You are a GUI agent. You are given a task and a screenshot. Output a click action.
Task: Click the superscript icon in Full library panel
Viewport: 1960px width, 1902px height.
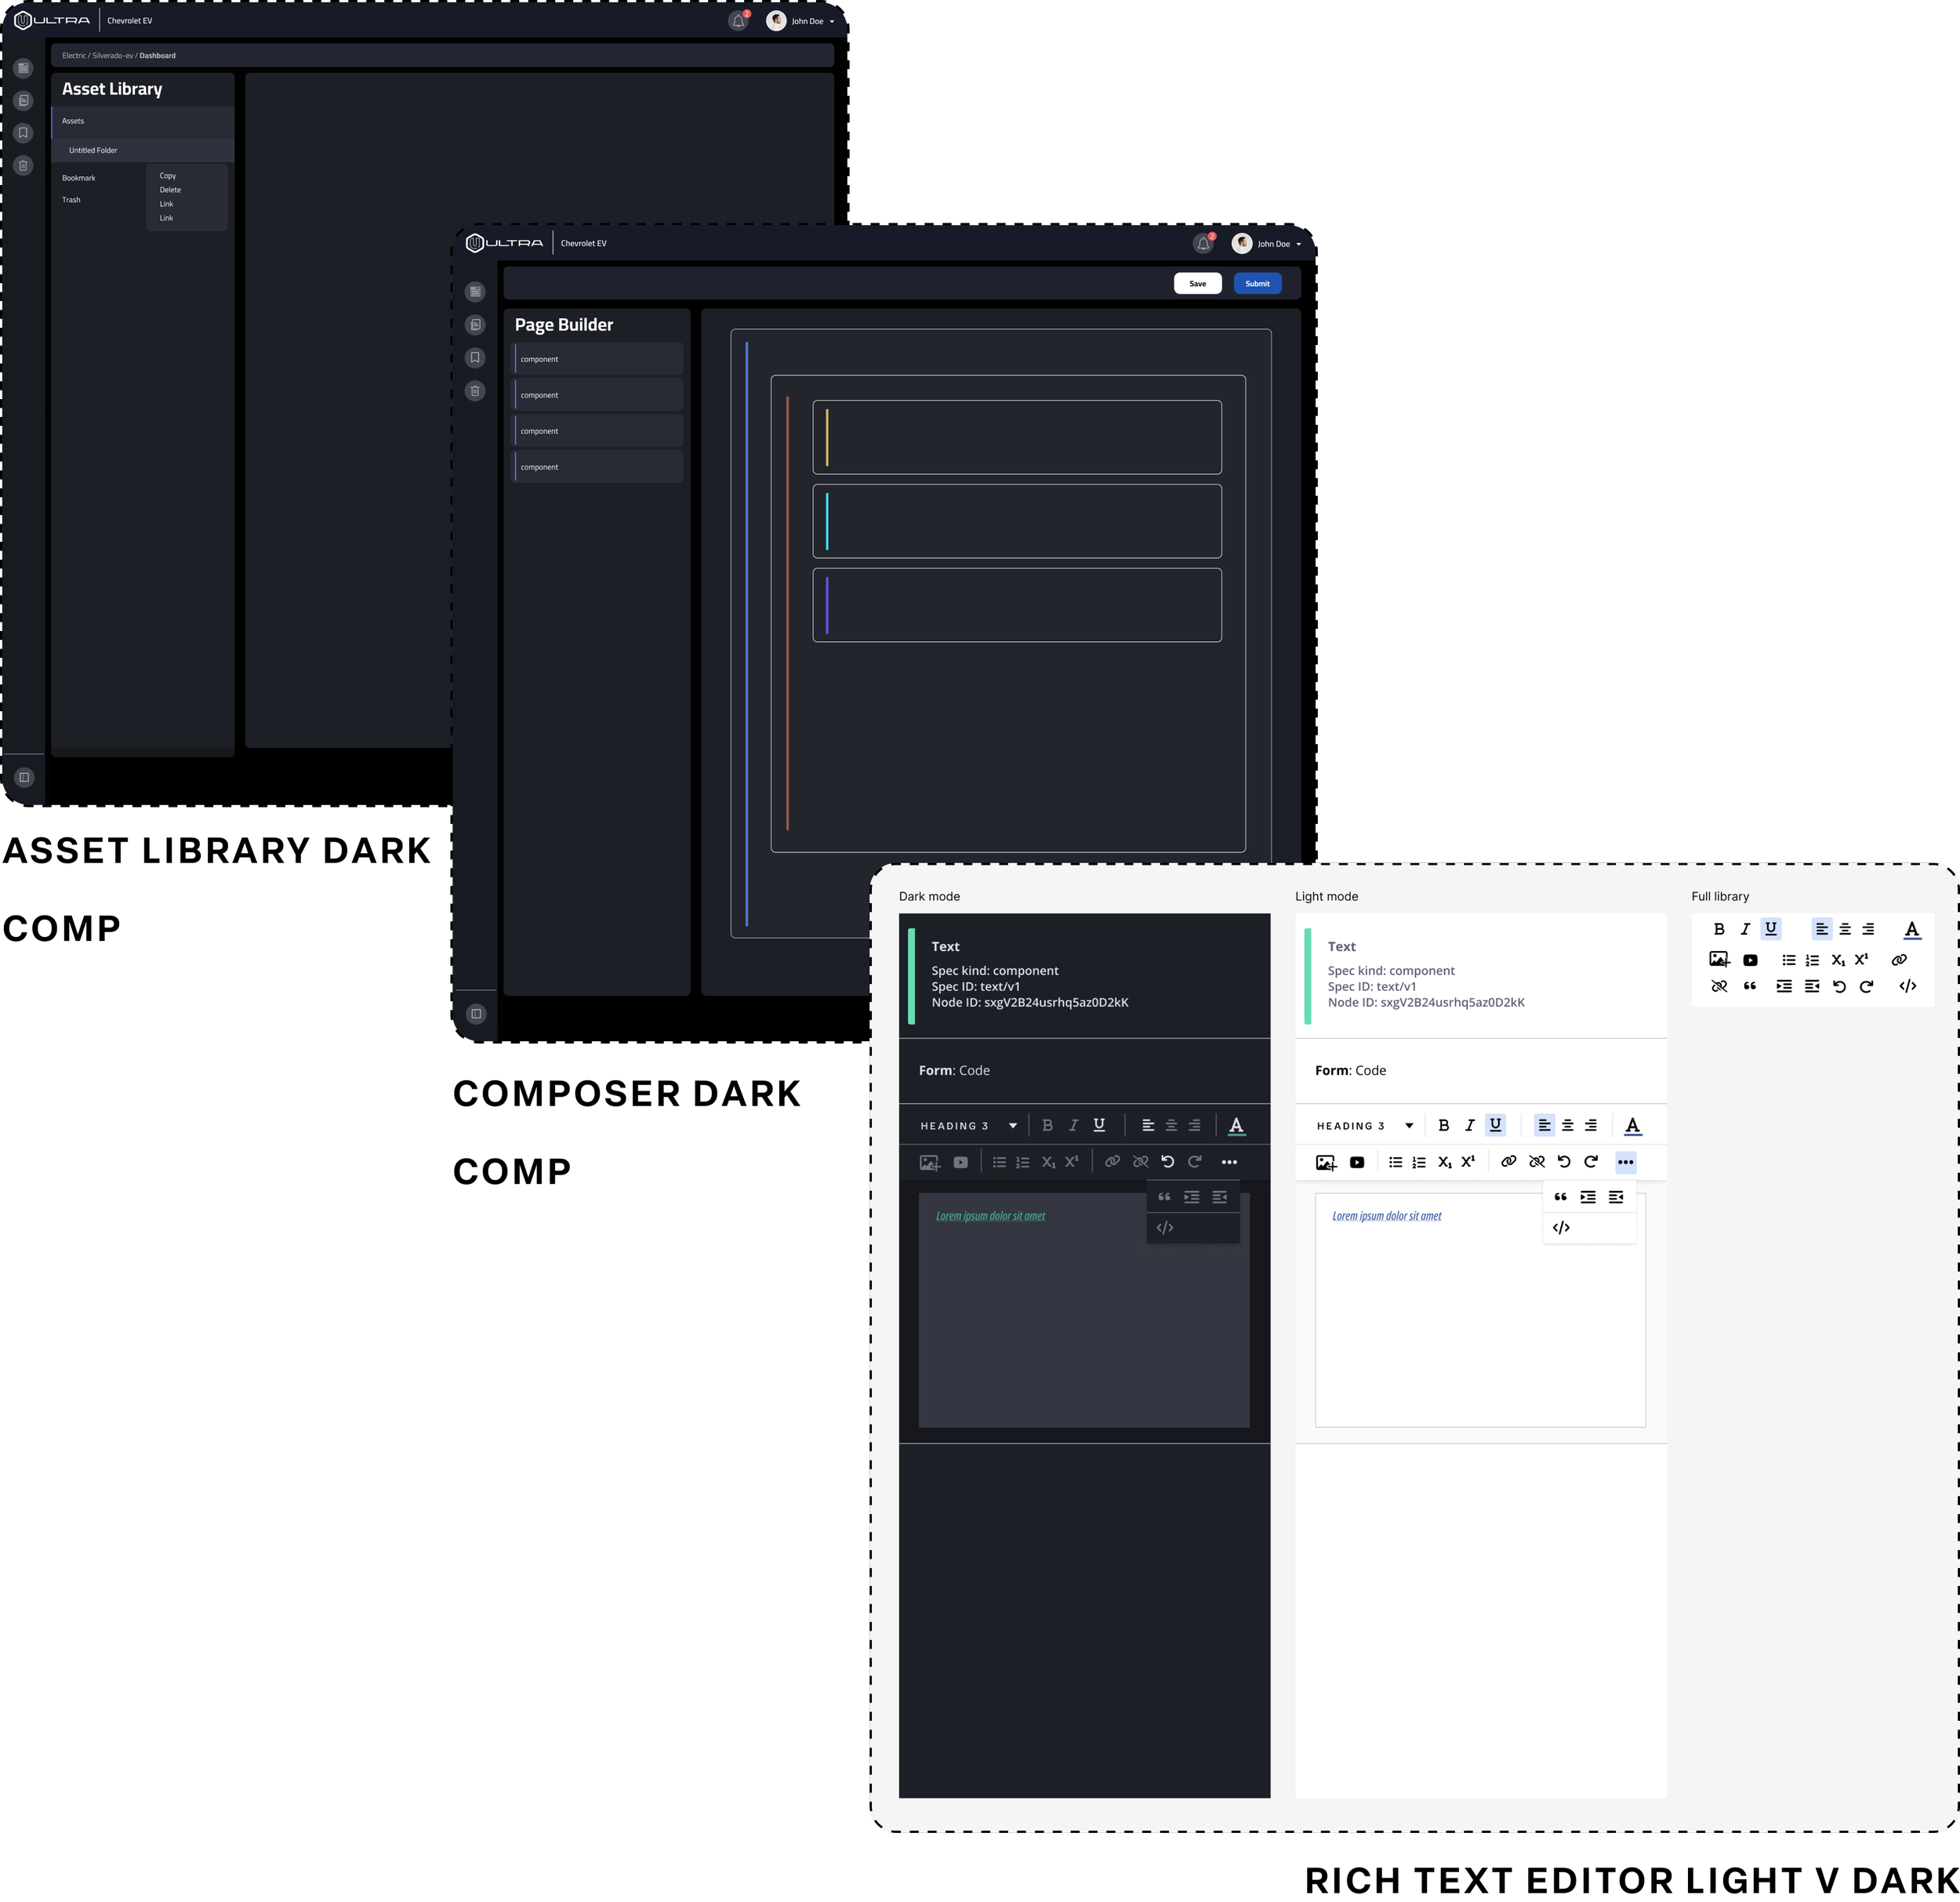(1861, 959)
